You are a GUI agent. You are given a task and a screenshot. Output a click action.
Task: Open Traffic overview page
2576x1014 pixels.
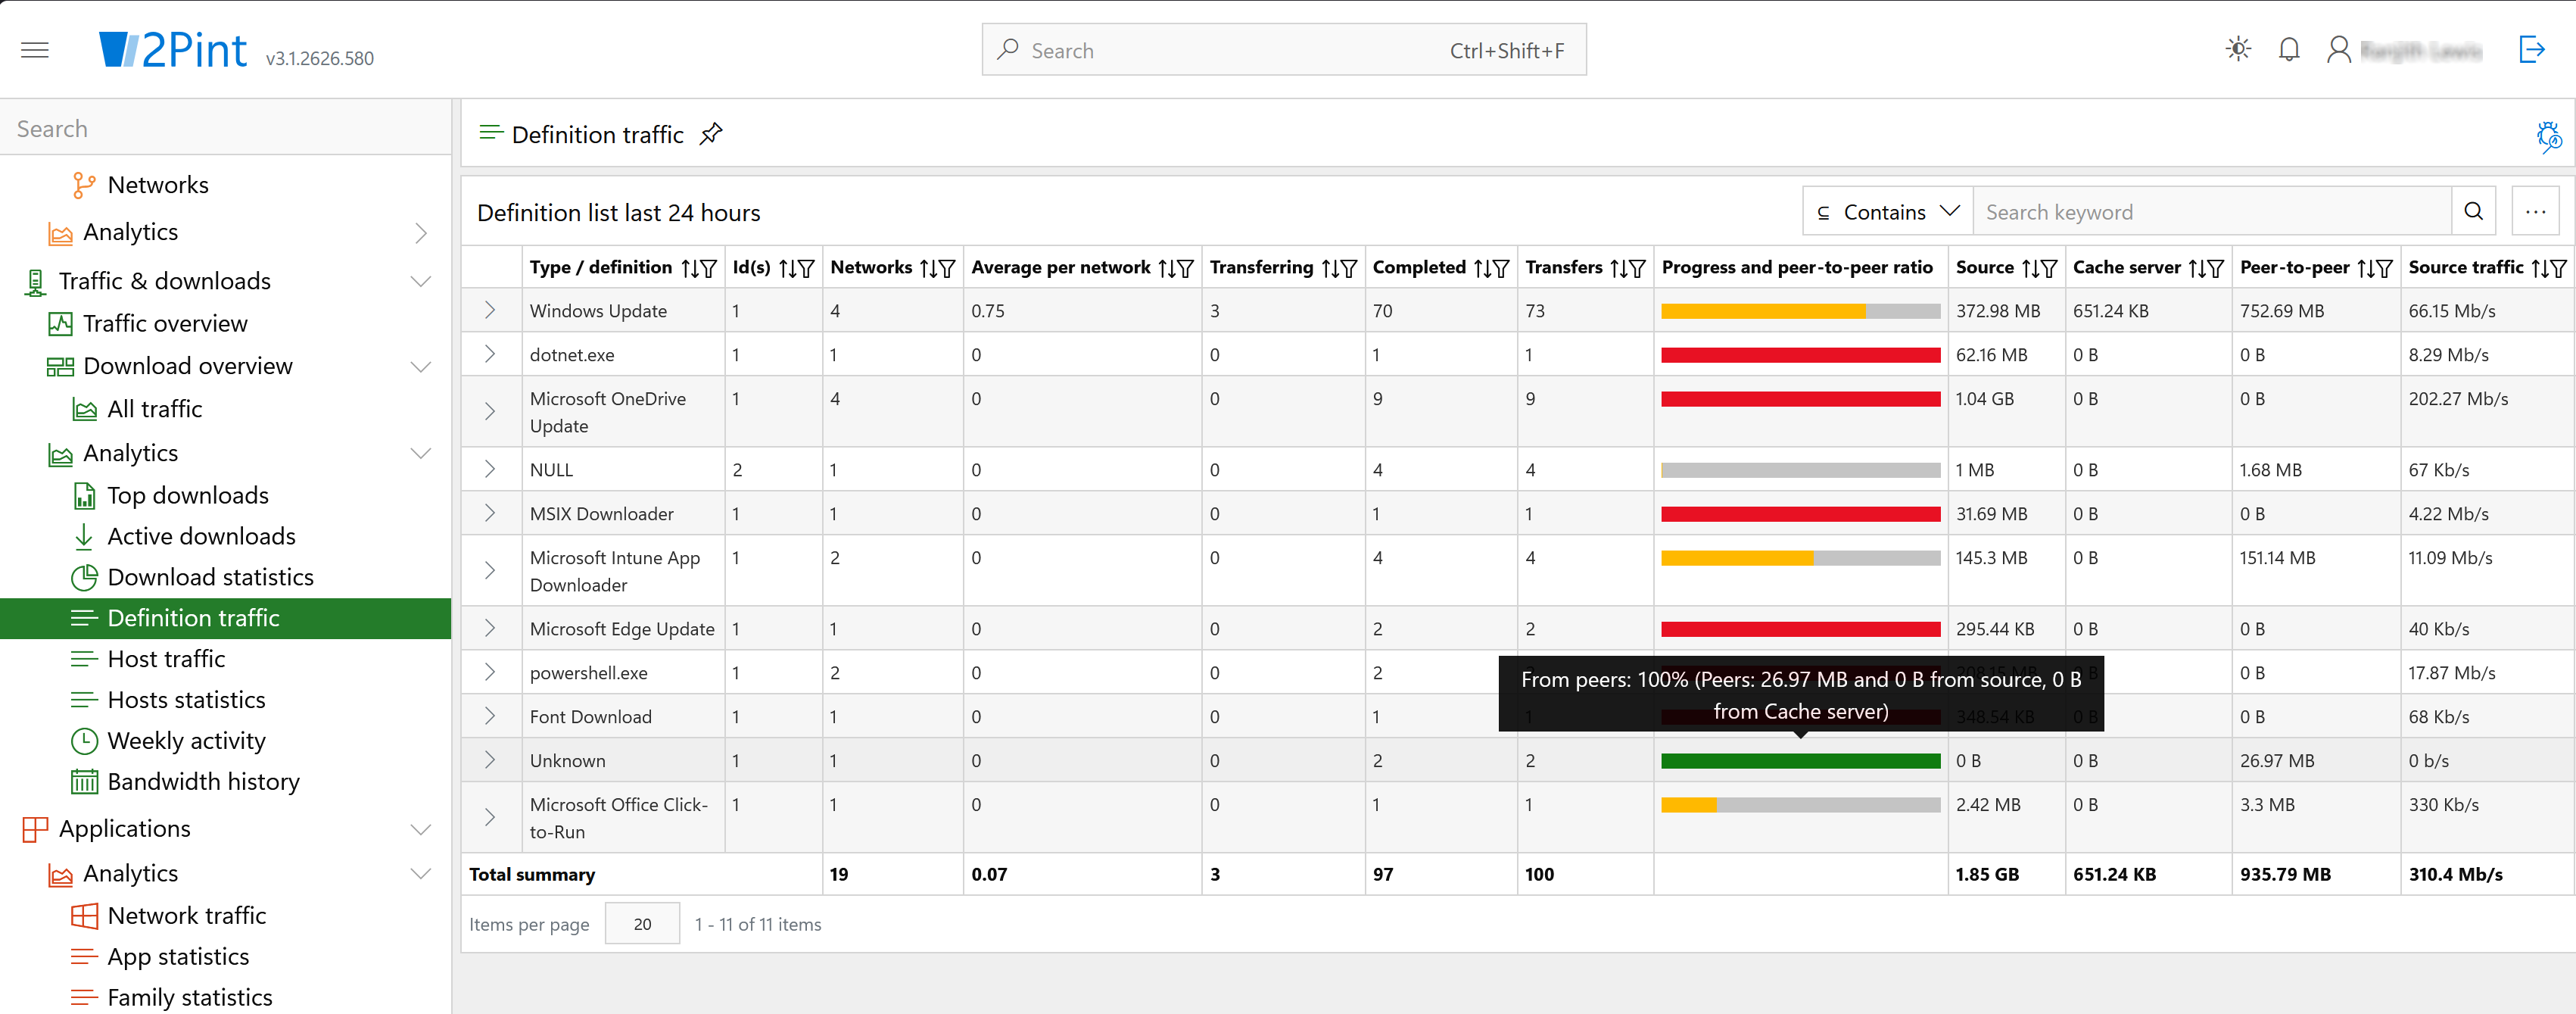click(x=165, y=323)
